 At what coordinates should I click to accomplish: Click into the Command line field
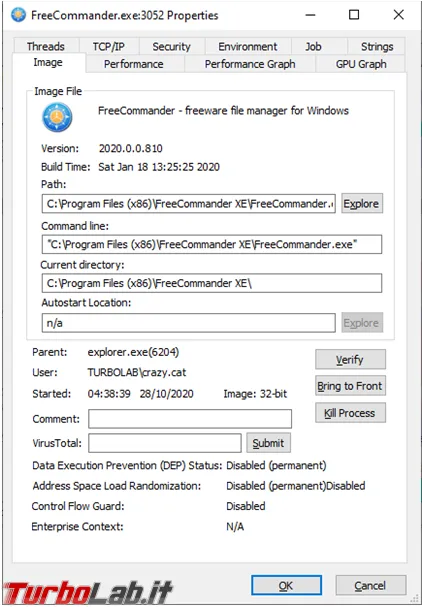(x=212, y=244)
